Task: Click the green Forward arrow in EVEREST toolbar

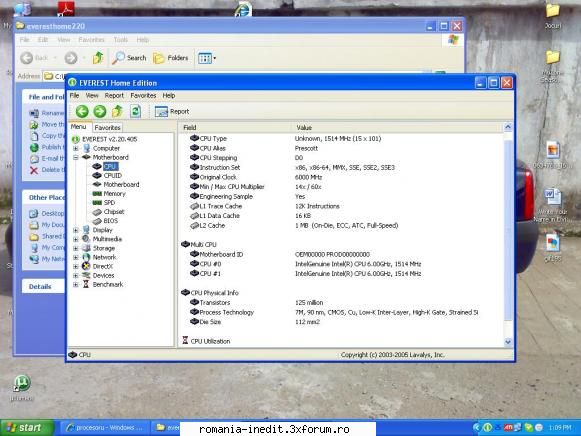Action: [x=99, y=111]
